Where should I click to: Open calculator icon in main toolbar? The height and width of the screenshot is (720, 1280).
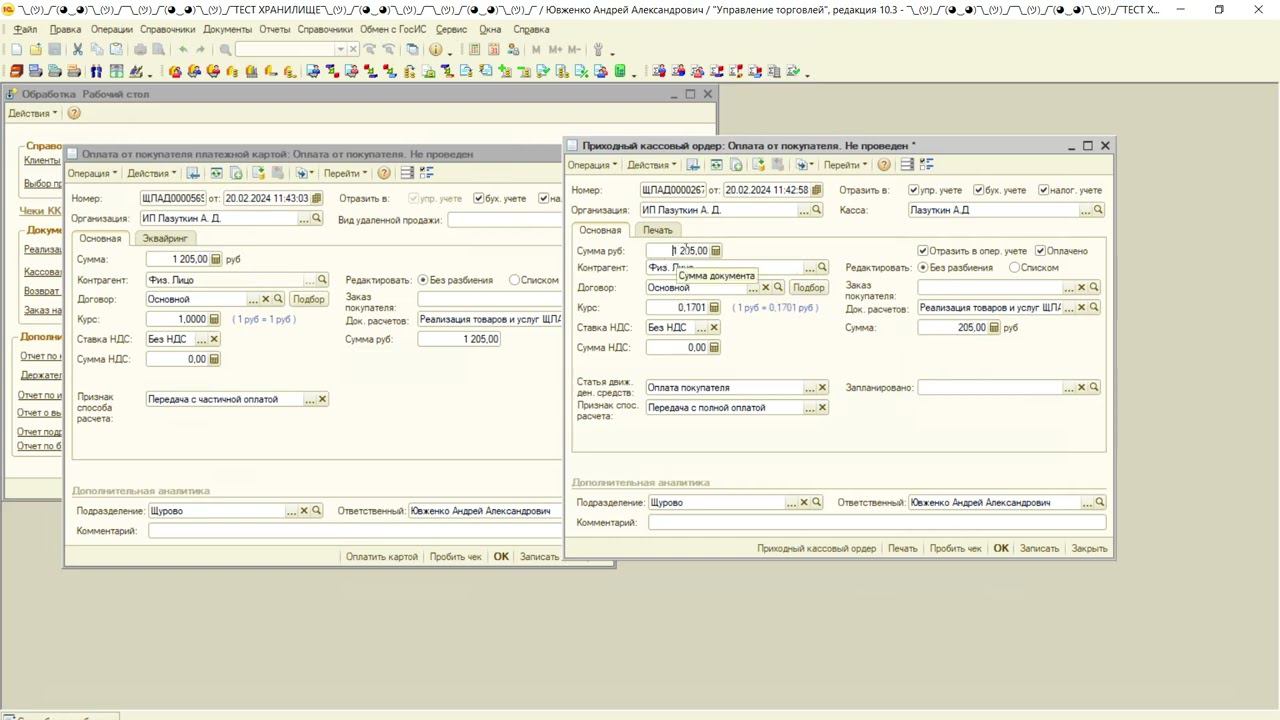point(474,49)
